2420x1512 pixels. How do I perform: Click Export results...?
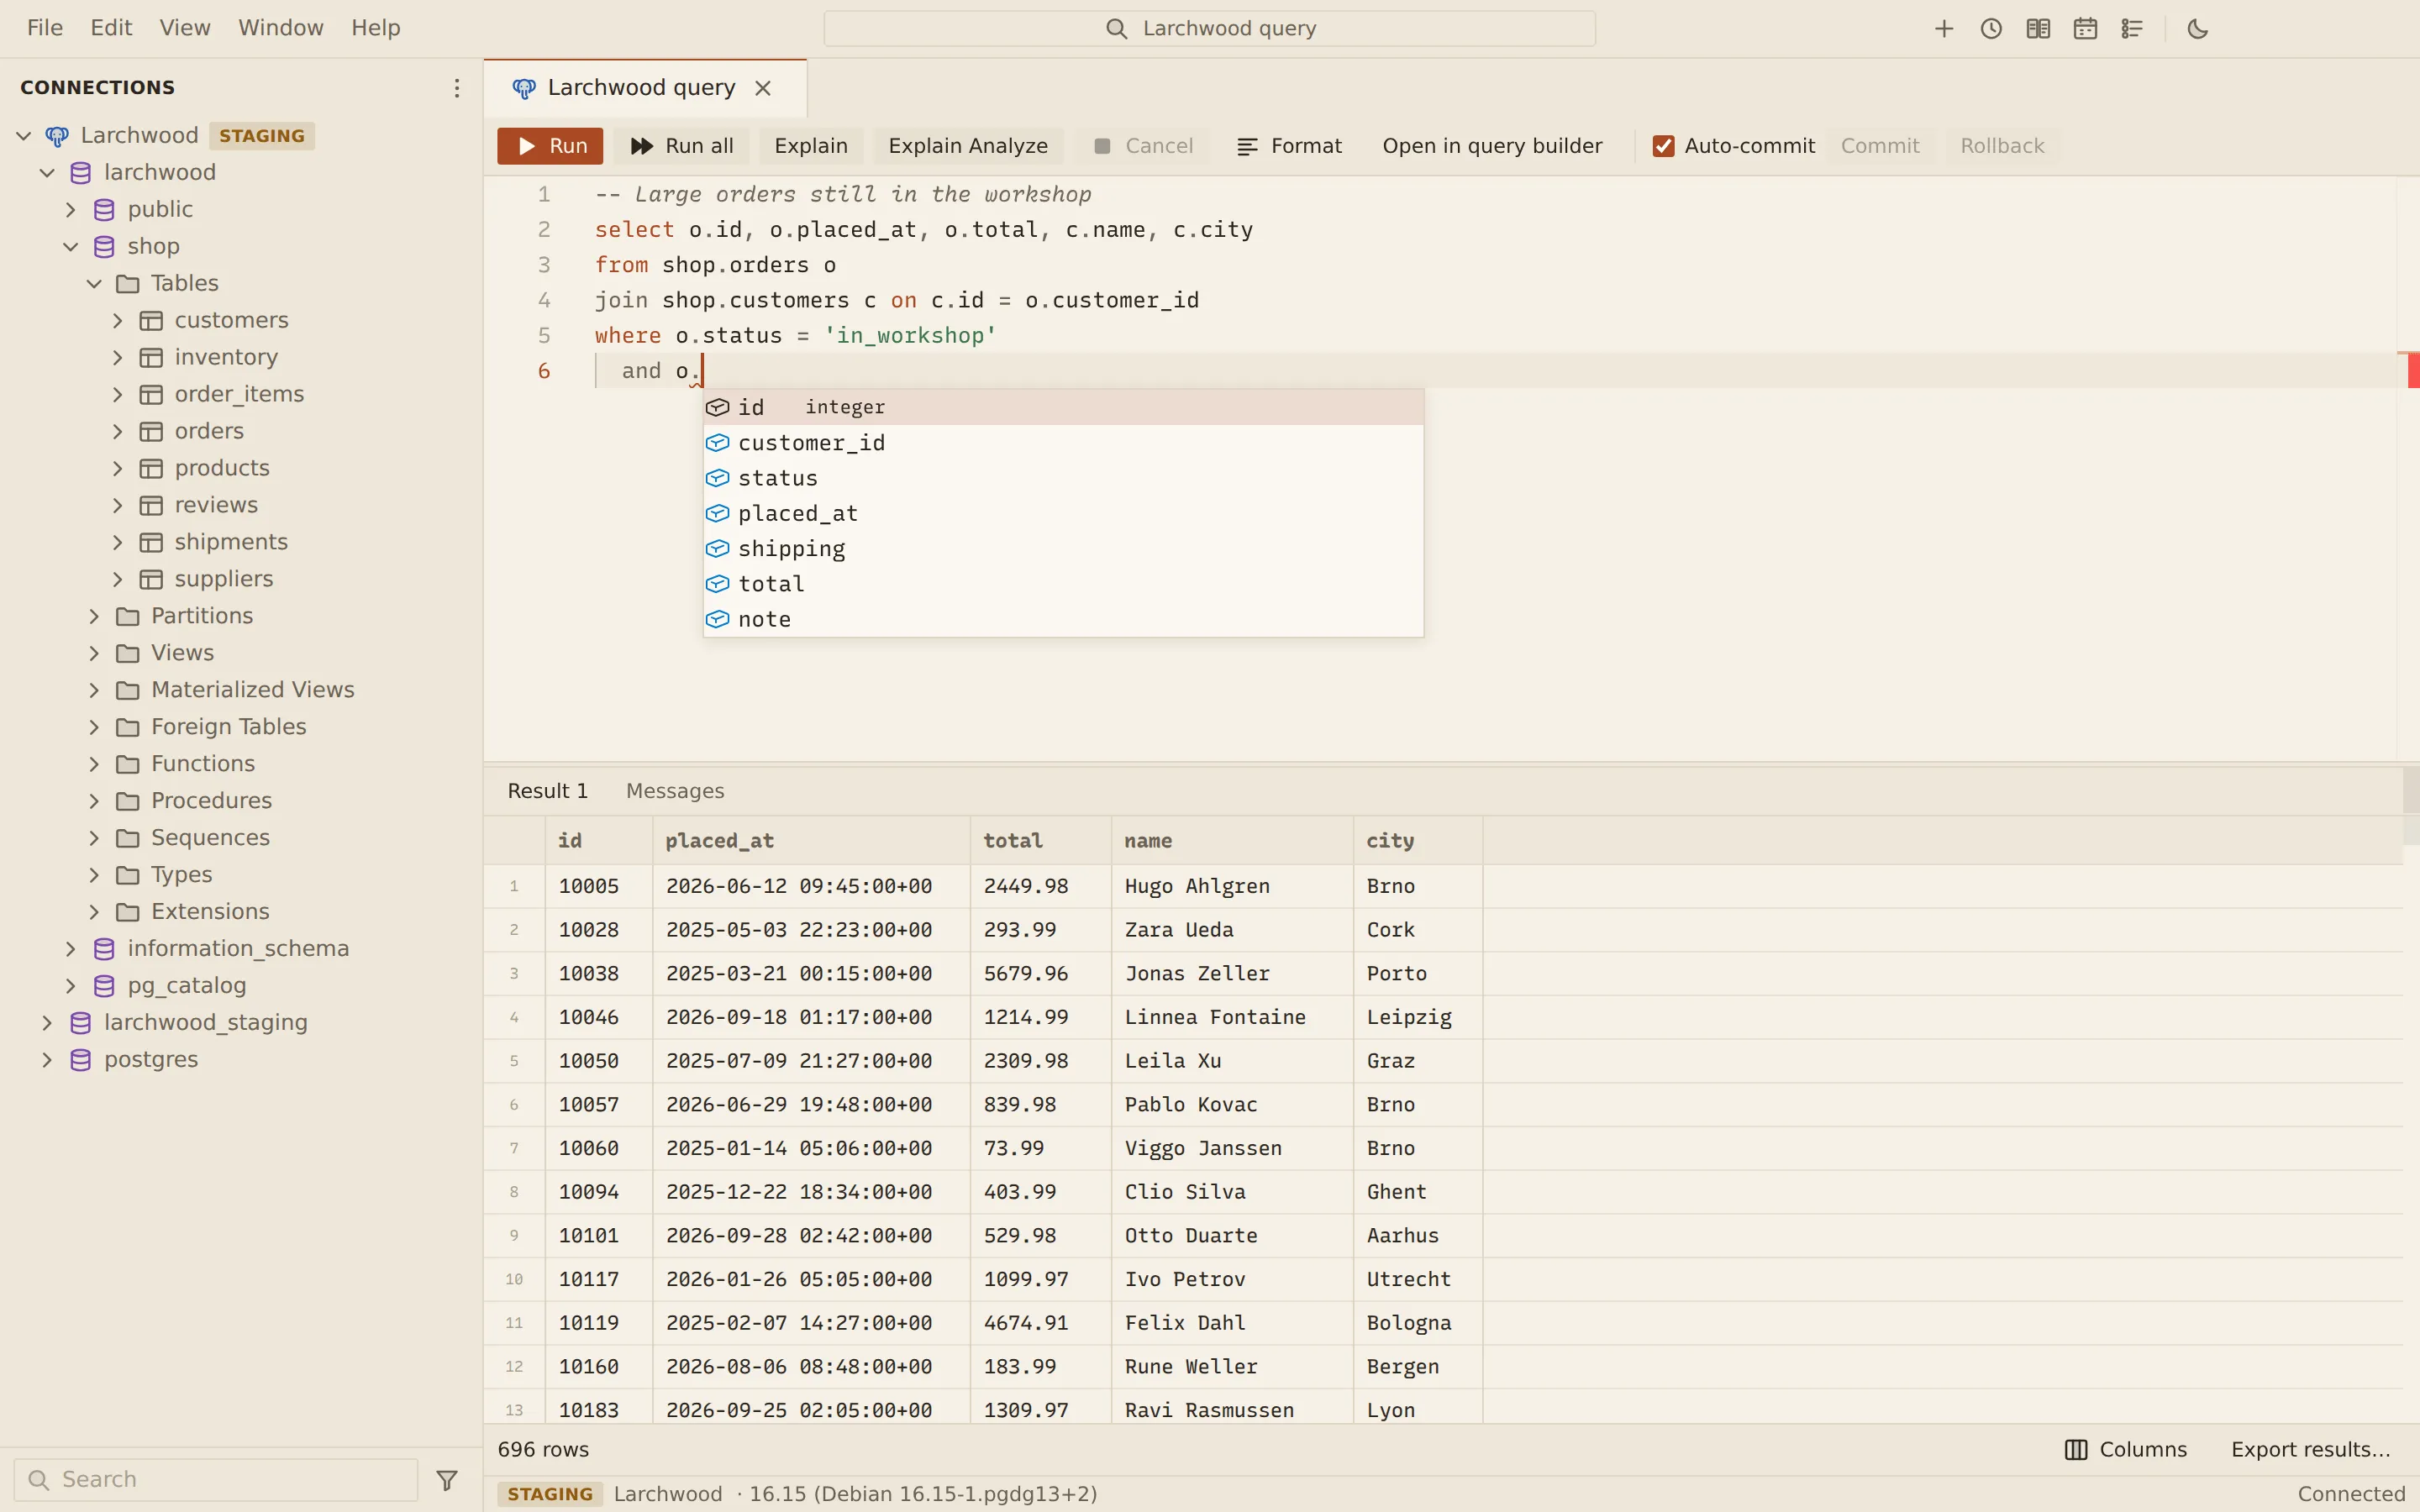coord(2310,1449)
